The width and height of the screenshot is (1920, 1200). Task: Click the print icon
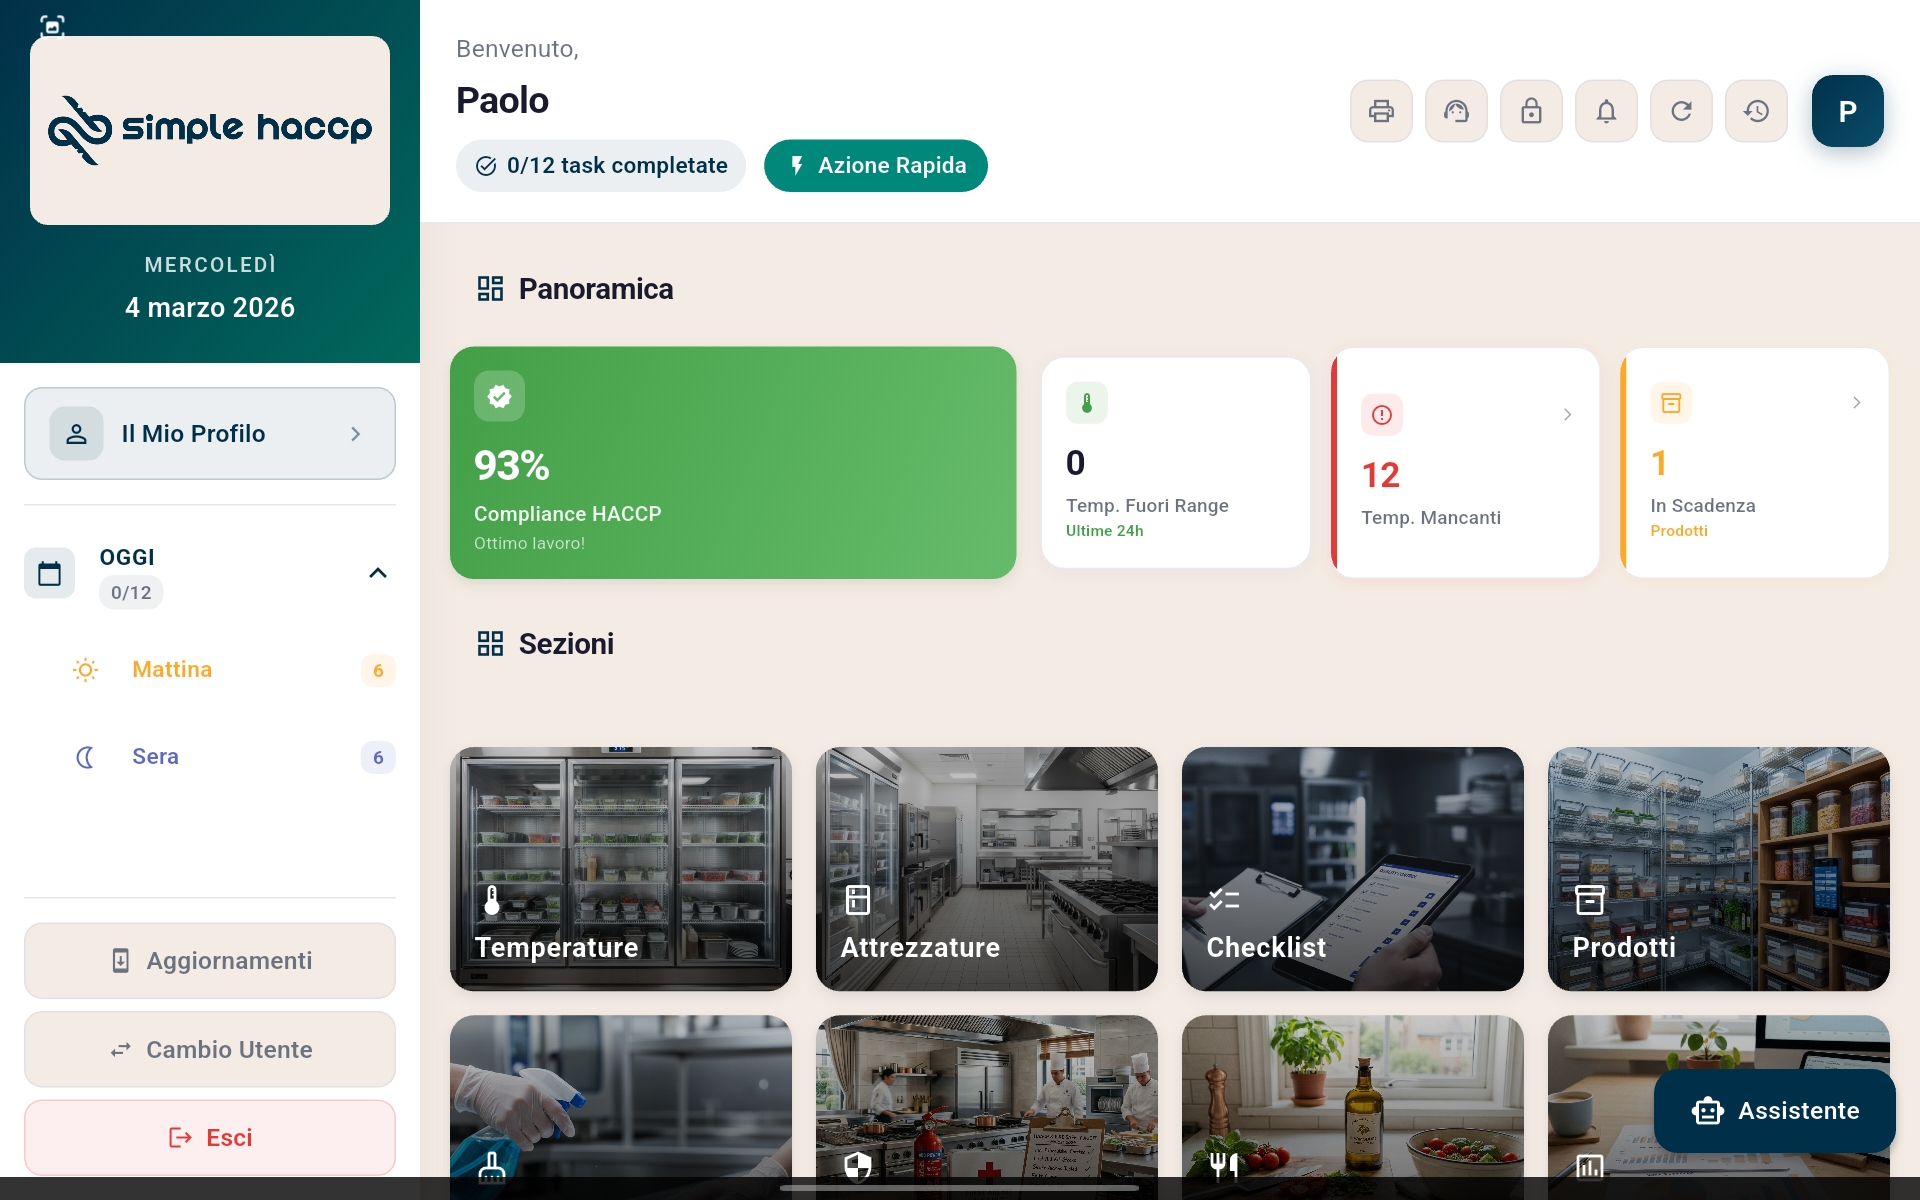tap(1381, 111)
